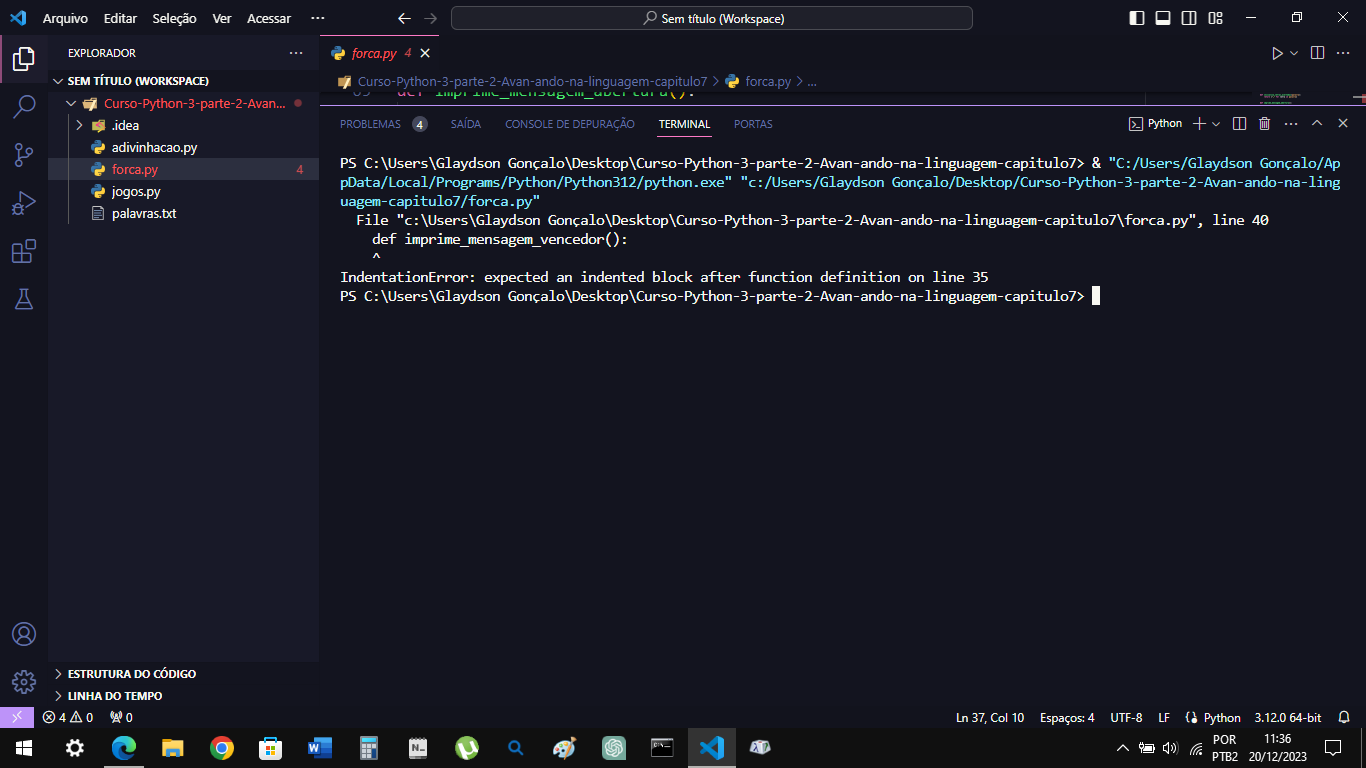Select interpreter 3.12.0 64-bit in status bar

(x=1287, y=717)
